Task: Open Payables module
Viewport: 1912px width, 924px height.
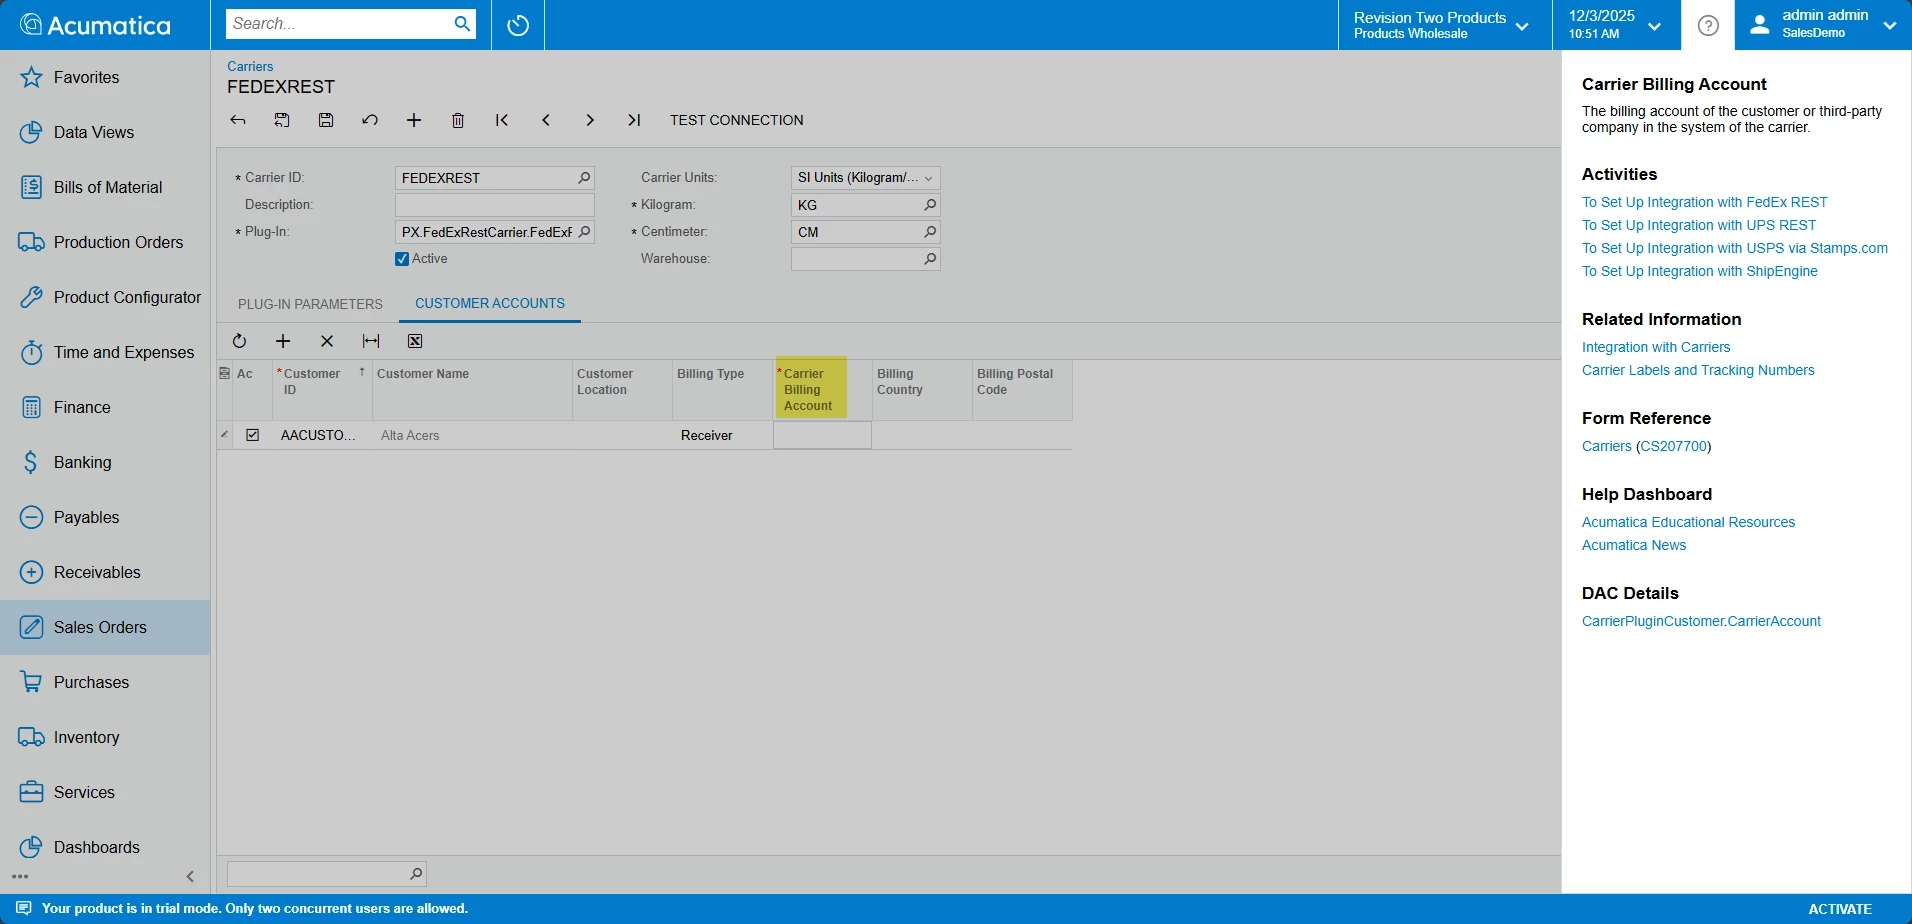Action: tap(105, 517)
